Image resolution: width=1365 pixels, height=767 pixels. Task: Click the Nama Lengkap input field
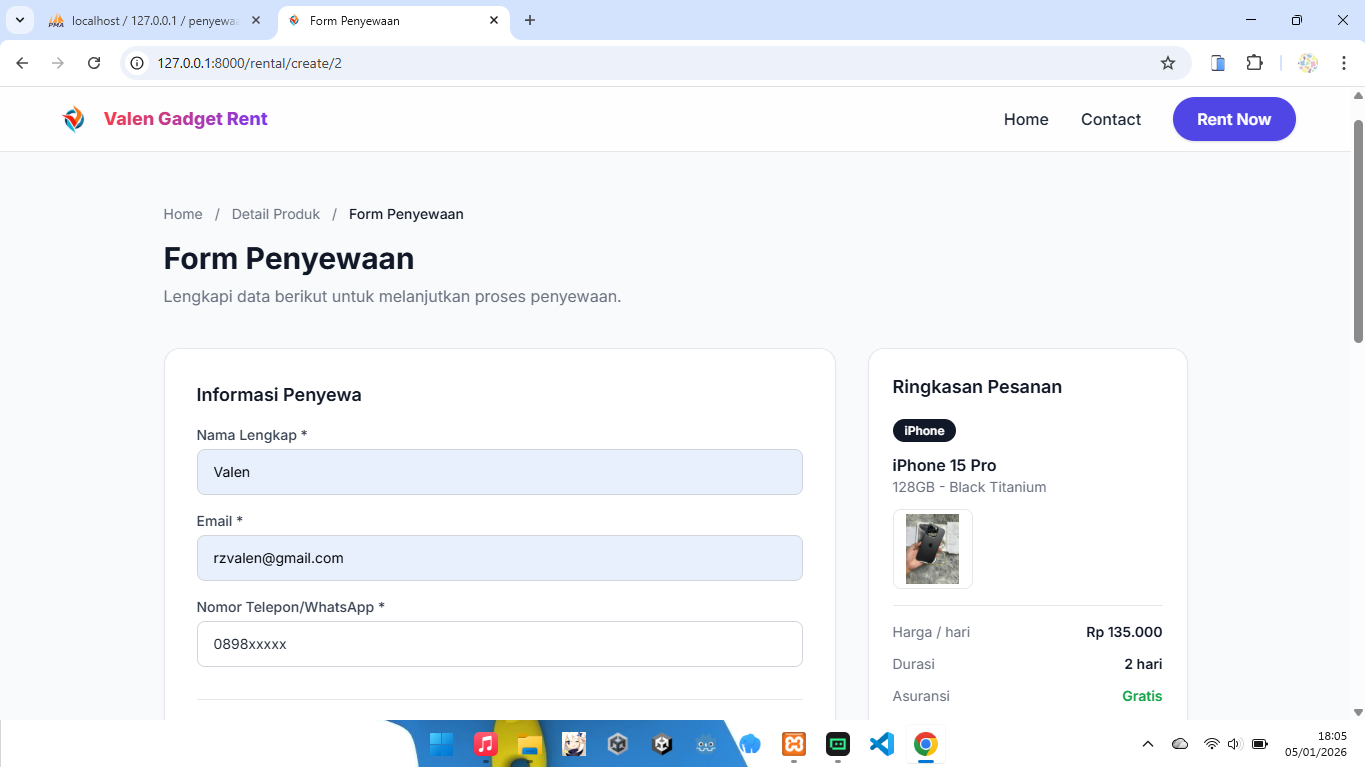(499, 472)
